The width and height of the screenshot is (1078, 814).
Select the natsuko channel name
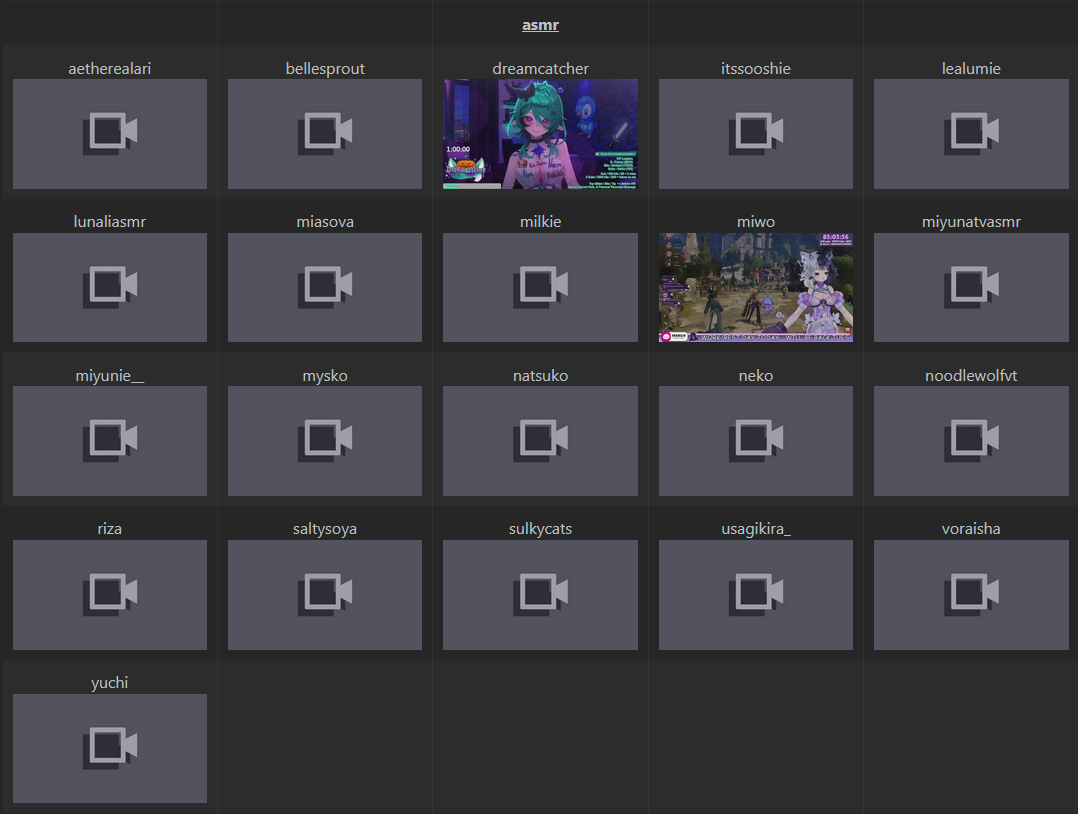coord(540,376)
